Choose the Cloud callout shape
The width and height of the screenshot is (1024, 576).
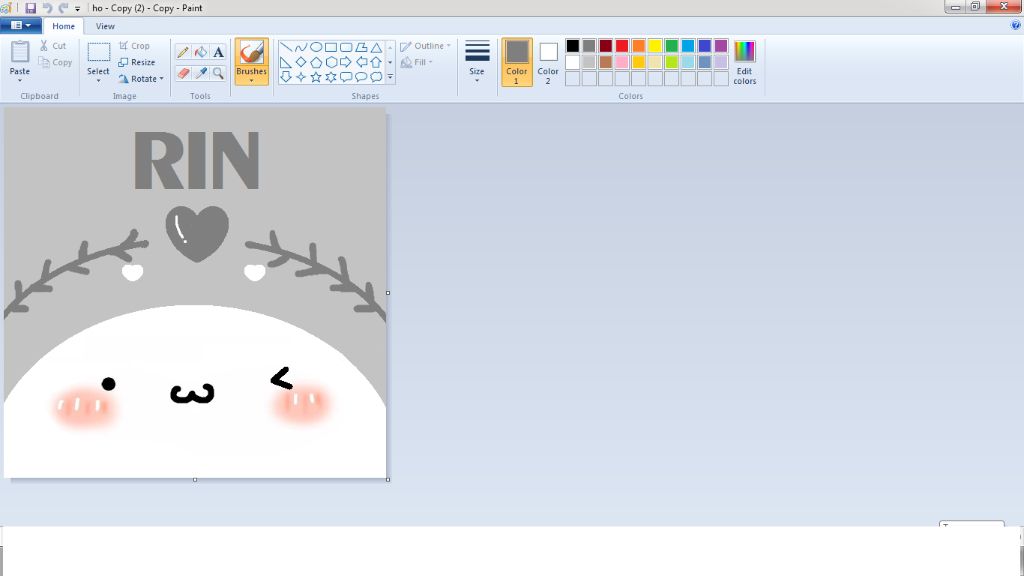tap(376, 77)
